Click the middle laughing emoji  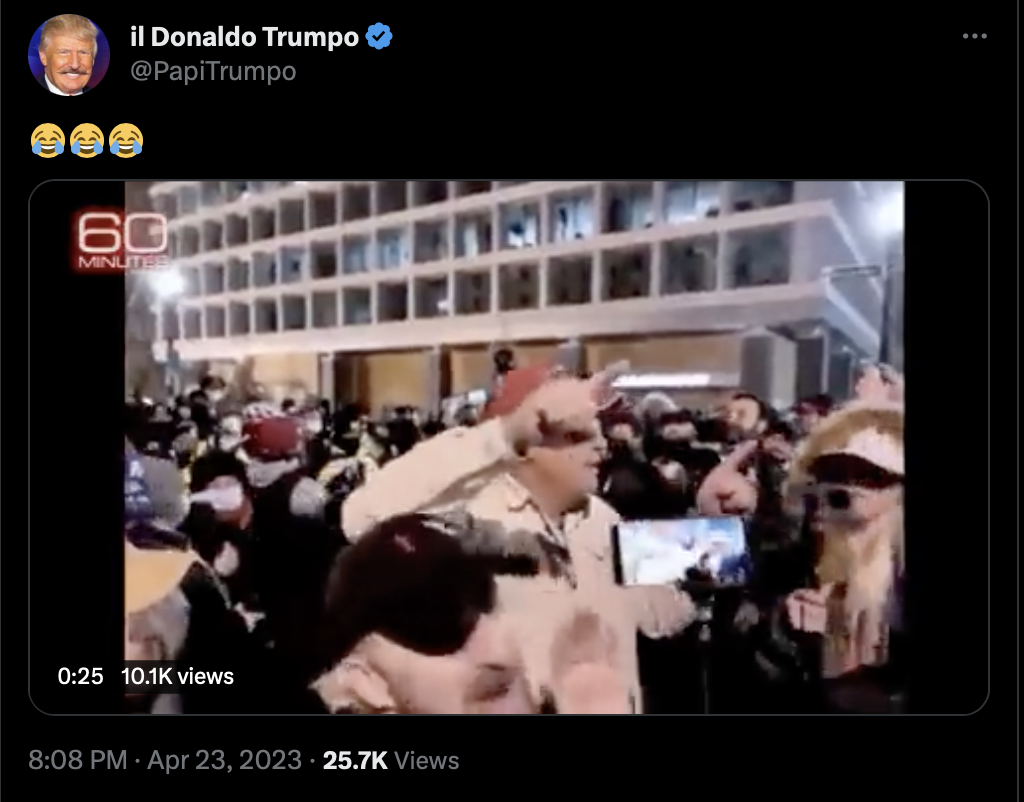[87, 140]
